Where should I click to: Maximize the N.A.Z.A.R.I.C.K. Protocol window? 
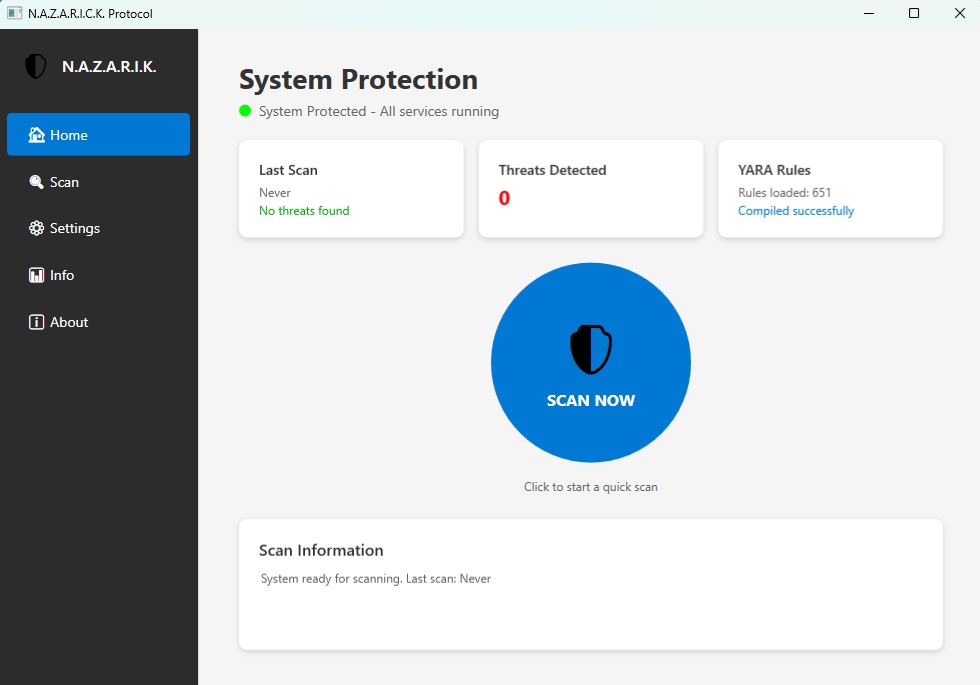913,13
